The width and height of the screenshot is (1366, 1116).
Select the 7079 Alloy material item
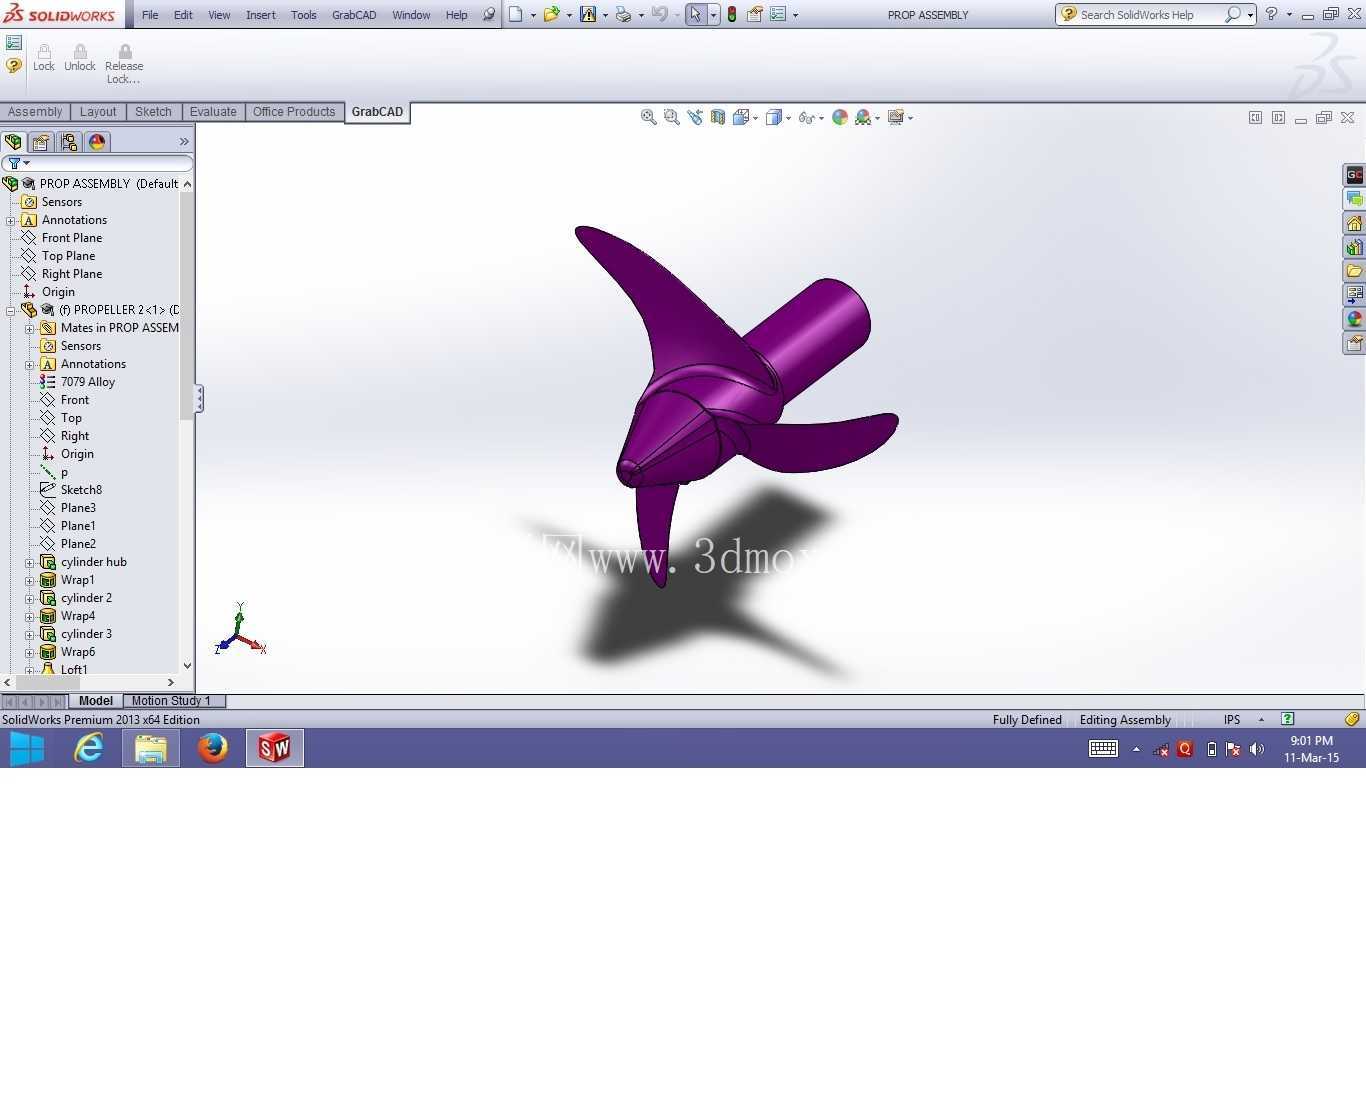(88, 382)
